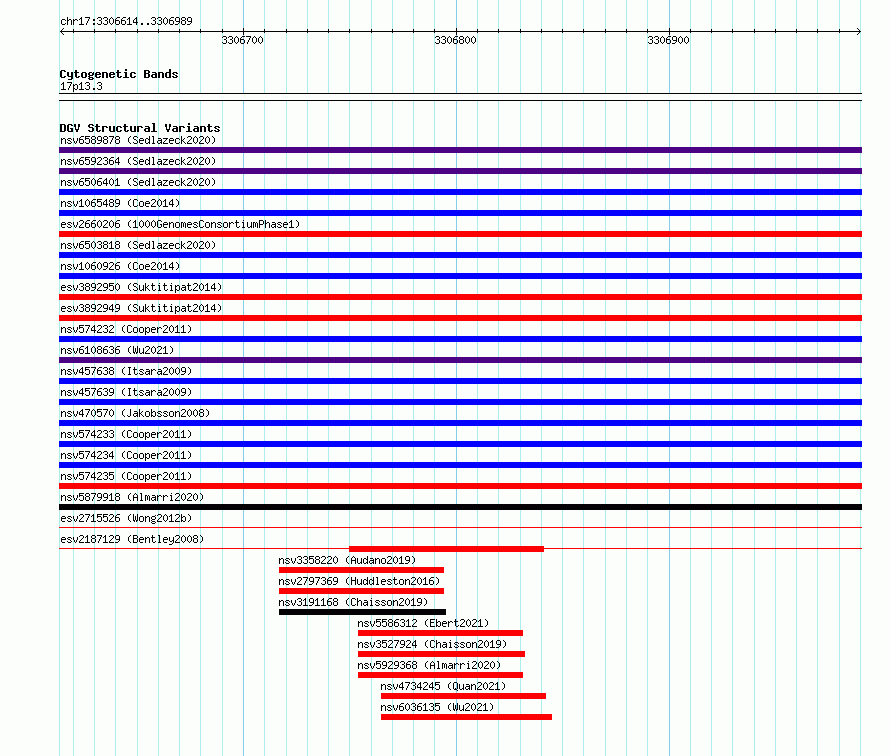Select the nsv6503818 (Sedlazeck2020) label

pyautogui.click(x=138, y=245)
